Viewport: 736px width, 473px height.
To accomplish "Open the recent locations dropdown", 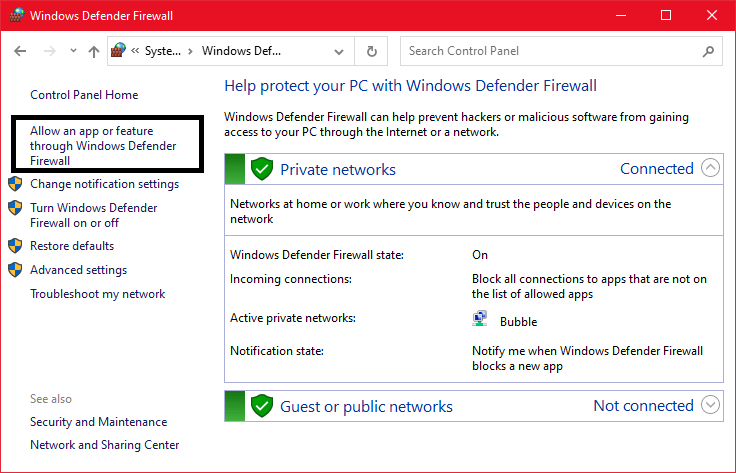I will tap(71, 51).
